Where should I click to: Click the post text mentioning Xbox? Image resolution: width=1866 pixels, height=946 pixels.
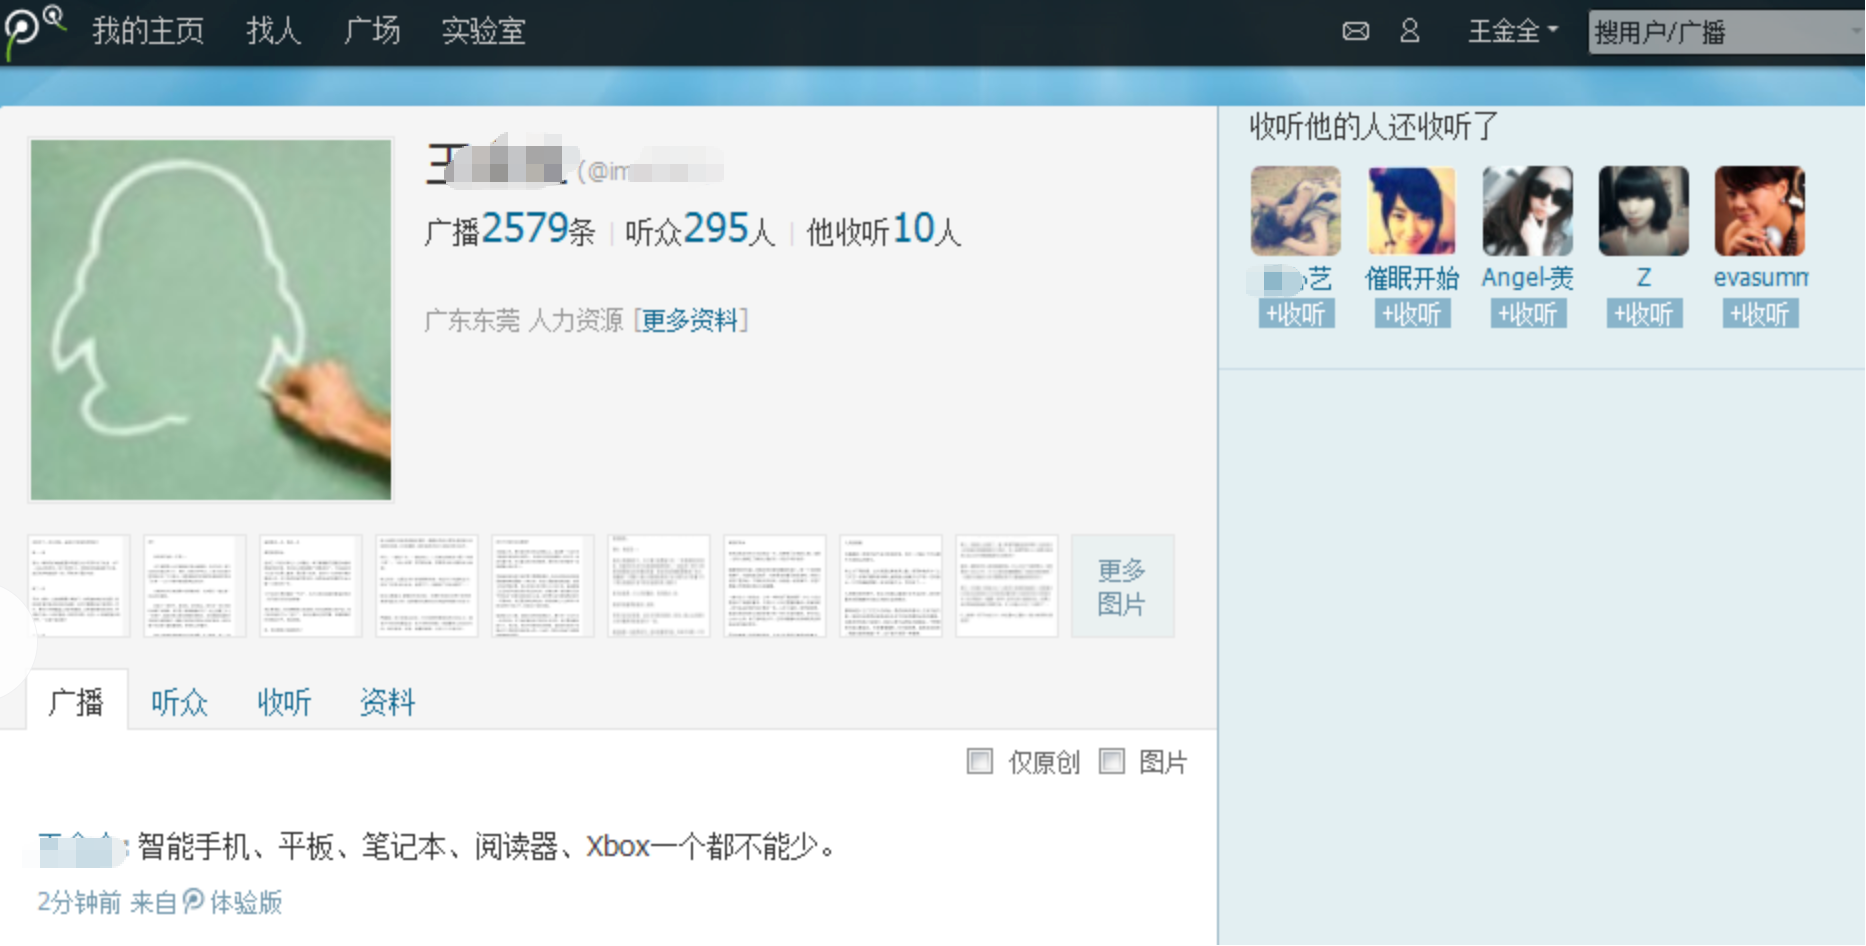pyautogui.click(x=487, y=847)
